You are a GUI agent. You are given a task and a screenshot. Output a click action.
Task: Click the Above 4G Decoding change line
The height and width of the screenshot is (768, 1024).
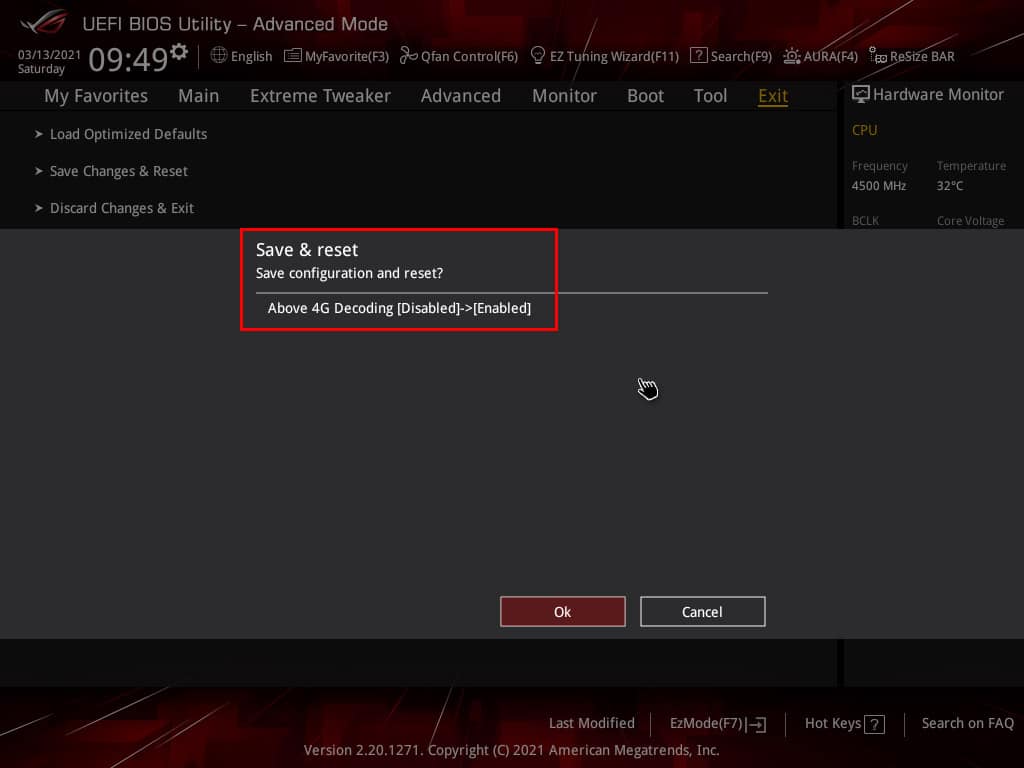click(x=399, y=308)
